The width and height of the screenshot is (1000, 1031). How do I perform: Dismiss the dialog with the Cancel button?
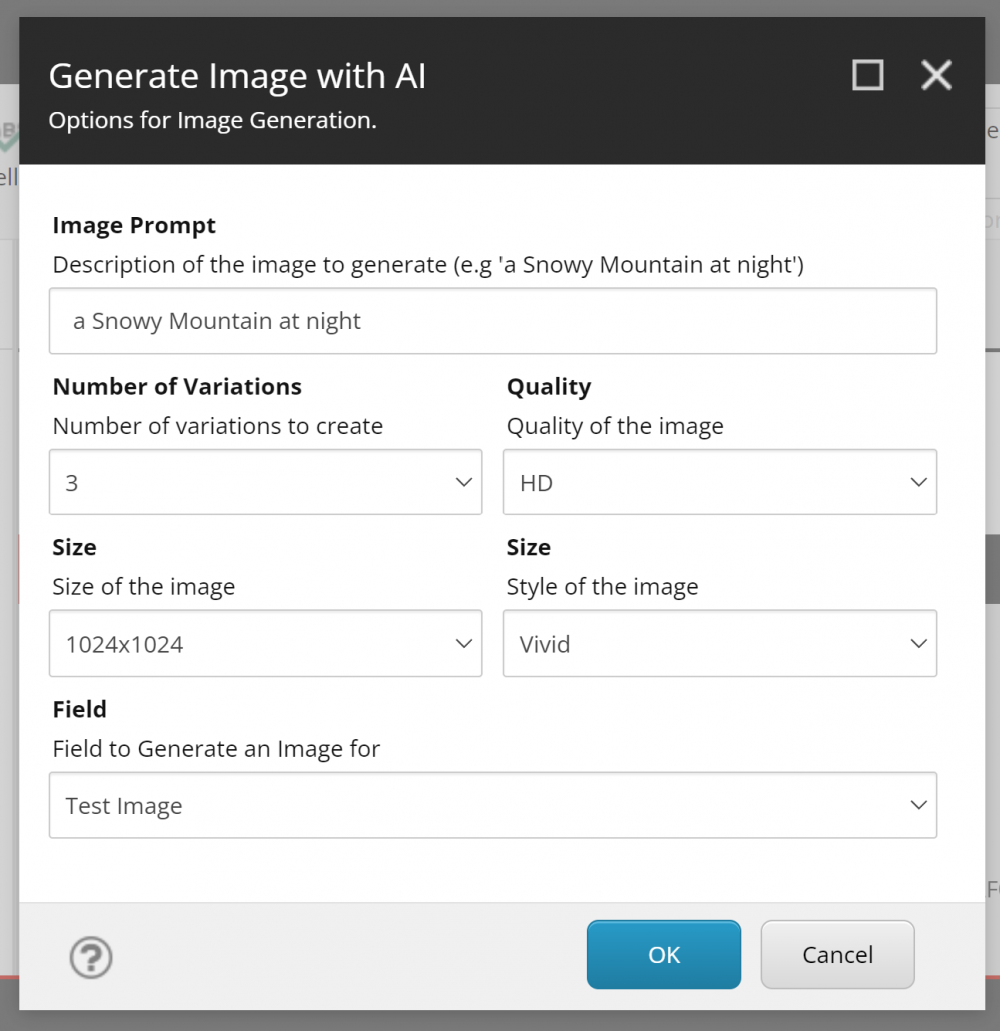(838, 954)
